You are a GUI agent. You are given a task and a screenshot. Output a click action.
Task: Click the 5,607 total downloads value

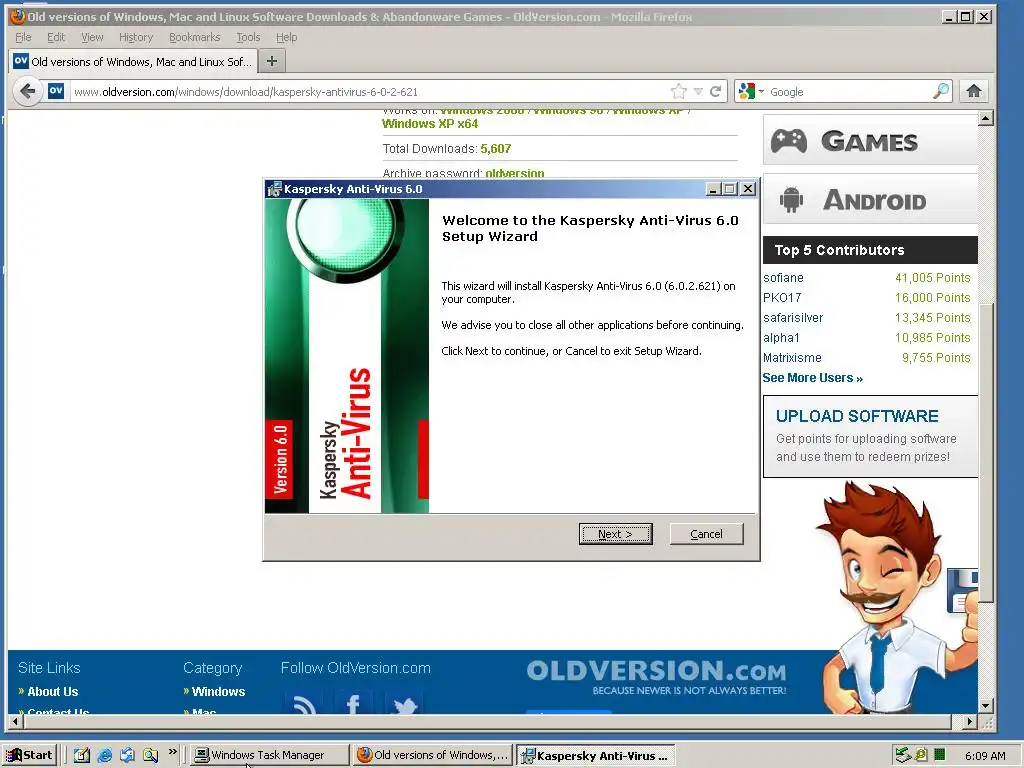(496, 148)
